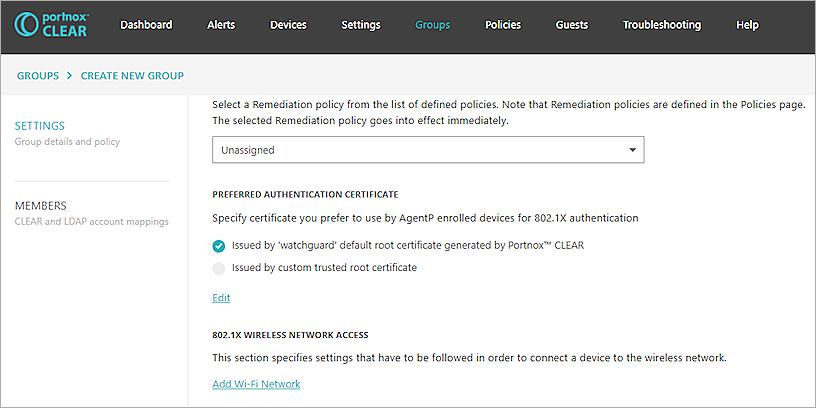Click the Edit certificate link
The image size is (816, 408).
tap(221, 298)
